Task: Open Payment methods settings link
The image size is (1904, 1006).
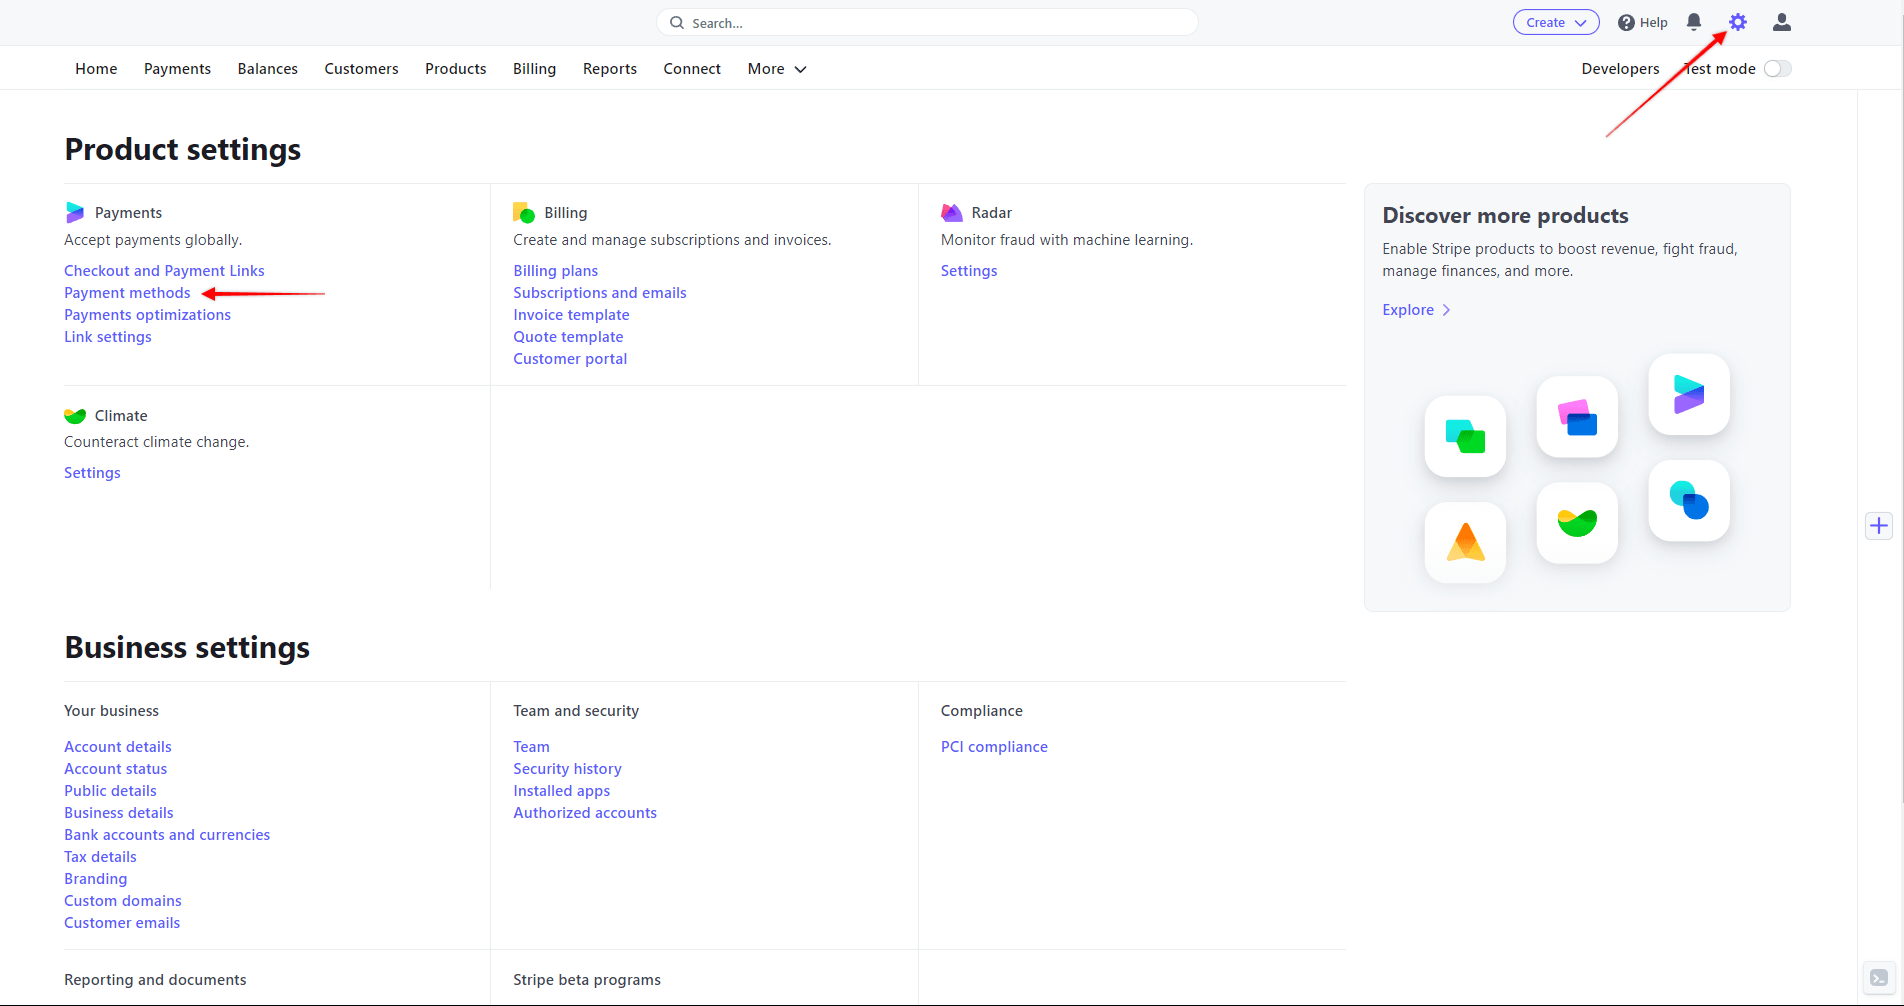Action: tap(127, 293)
